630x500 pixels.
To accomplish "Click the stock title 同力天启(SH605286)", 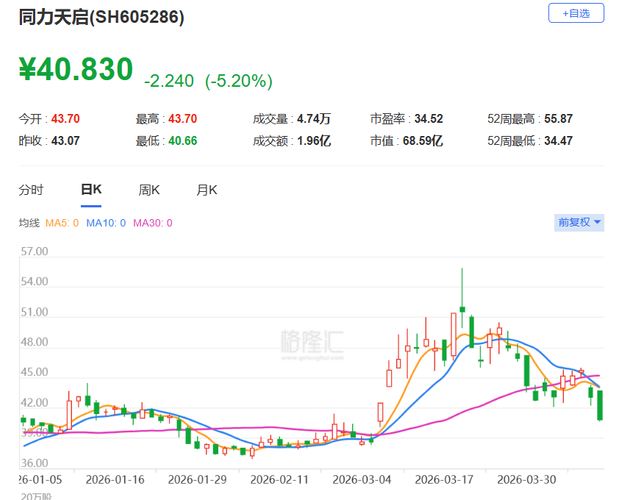I will 101,17.
